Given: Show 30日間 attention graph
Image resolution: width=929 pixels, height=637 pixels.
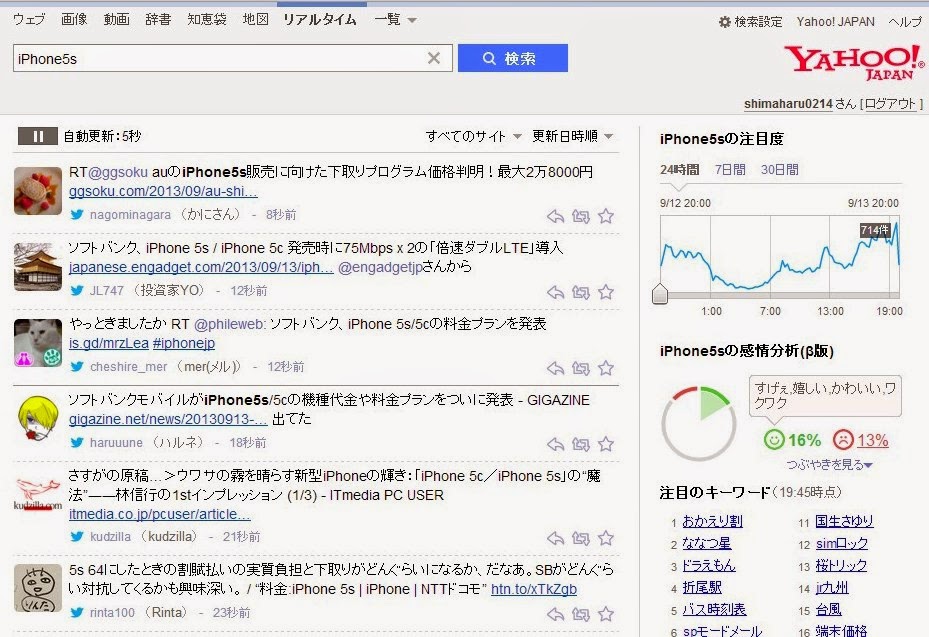Looking at the screenshot, I should tap(780, 169).
